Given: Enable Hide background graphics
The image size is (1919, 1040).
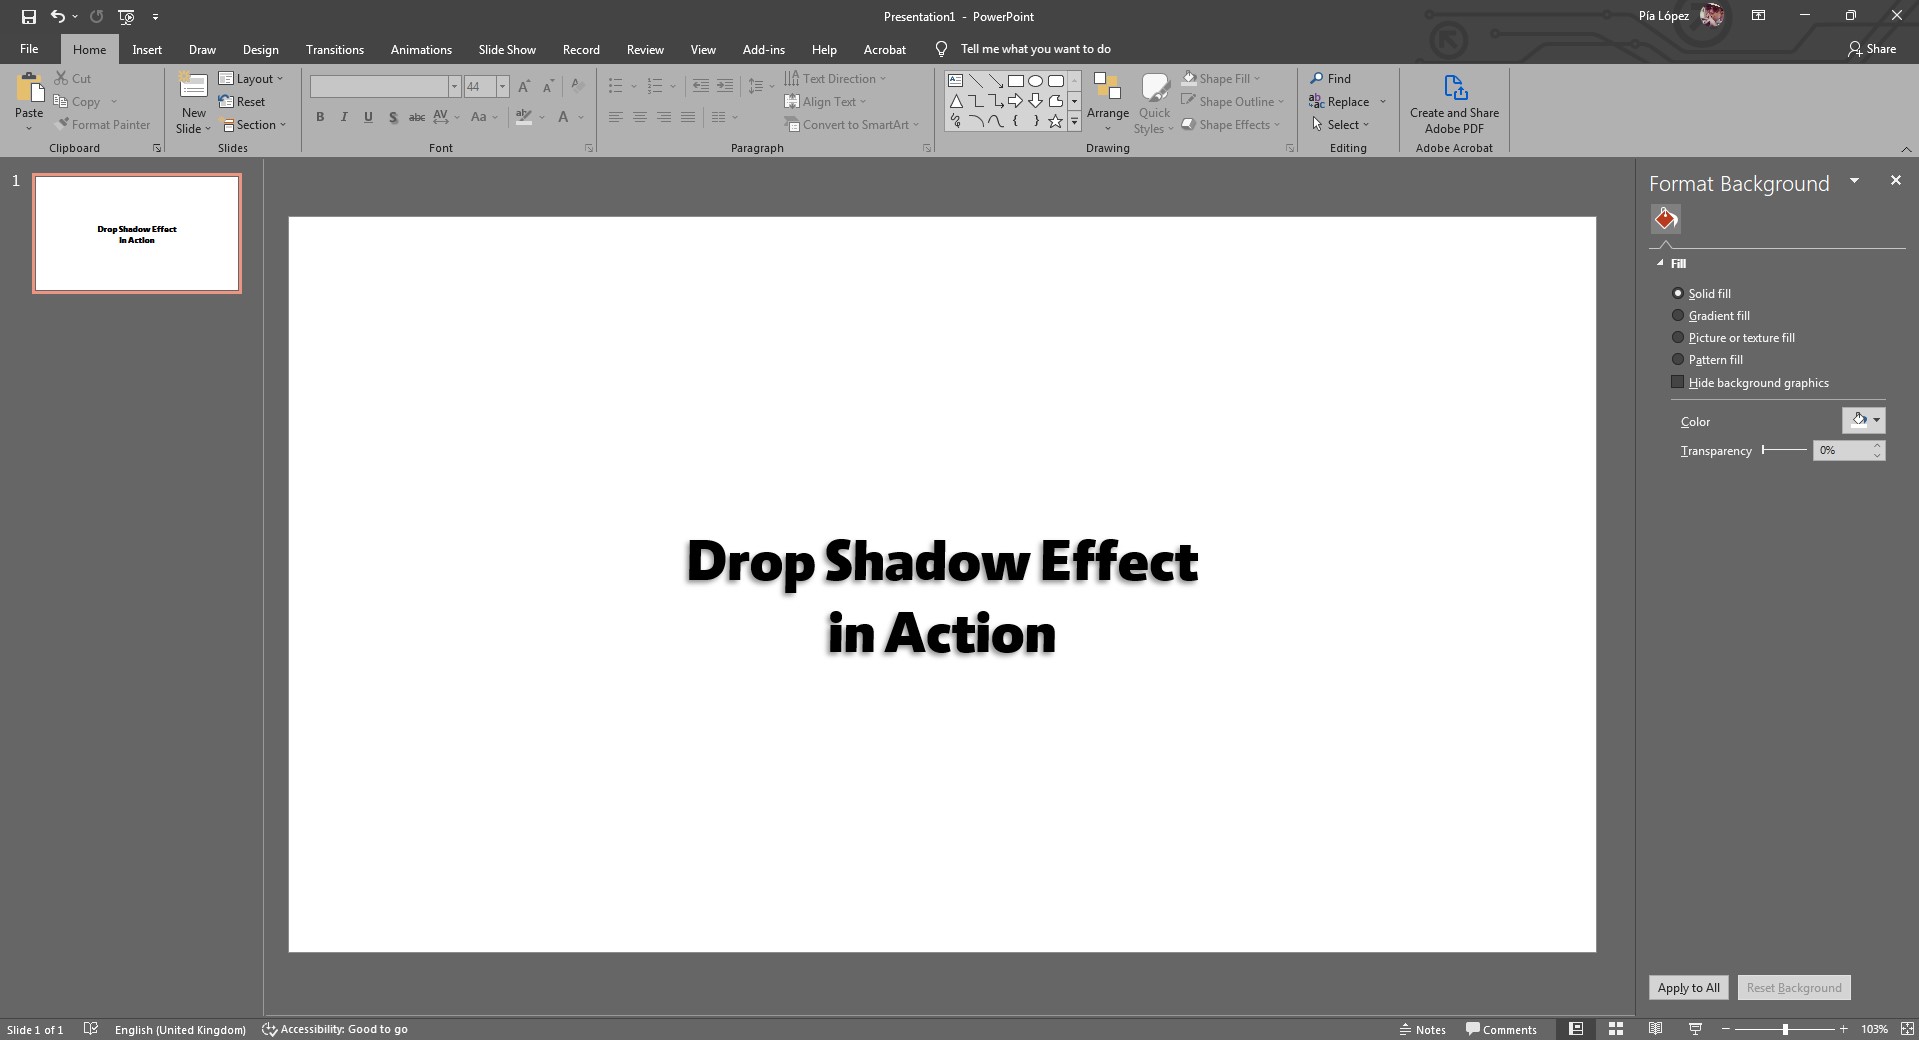Looking at the screenshot, I should 1676,382.
